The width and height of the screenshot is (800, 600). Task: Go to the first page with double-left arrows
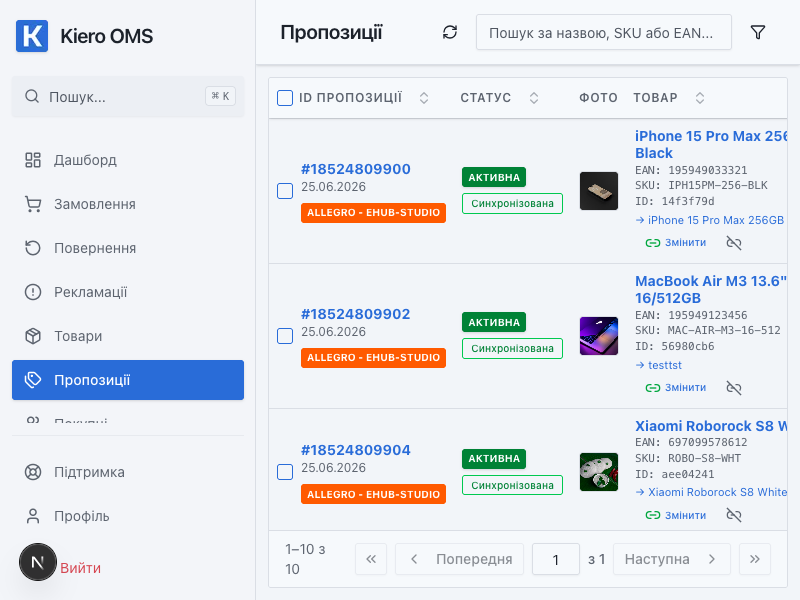click(x=371, y=559)
